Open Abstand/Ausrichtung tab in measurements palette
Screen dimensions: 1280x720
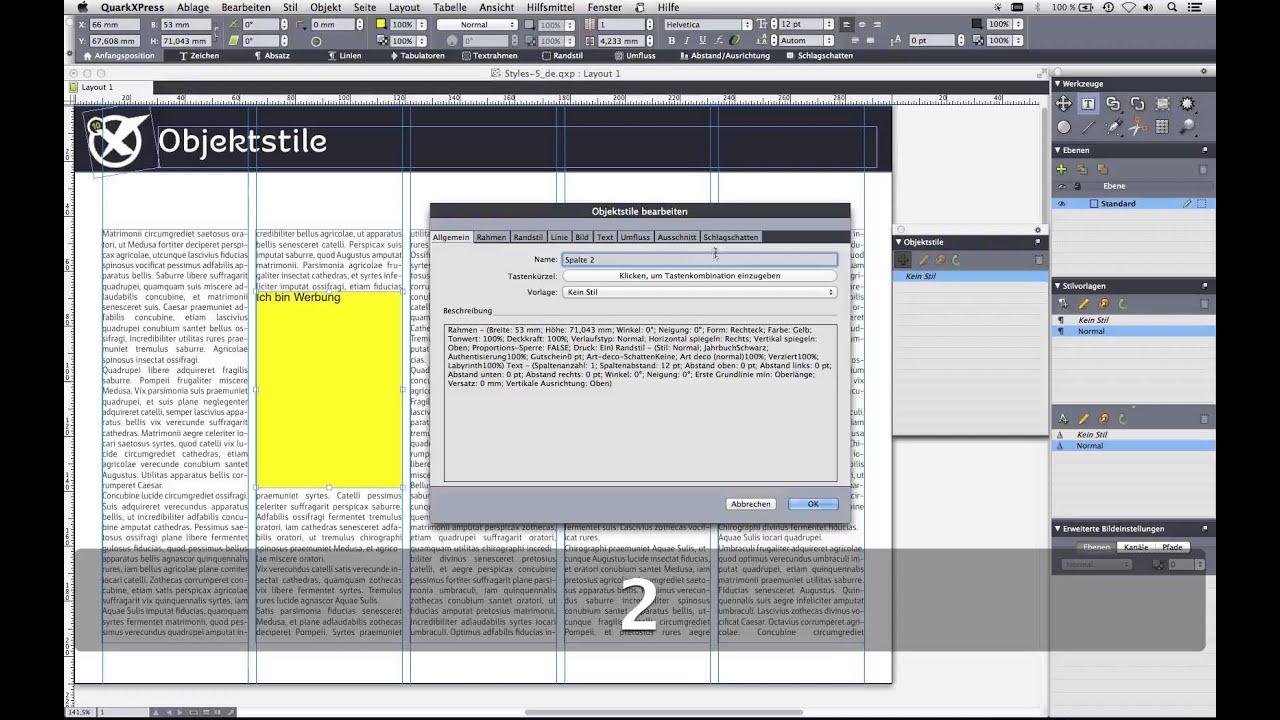[x=724, y=56]
